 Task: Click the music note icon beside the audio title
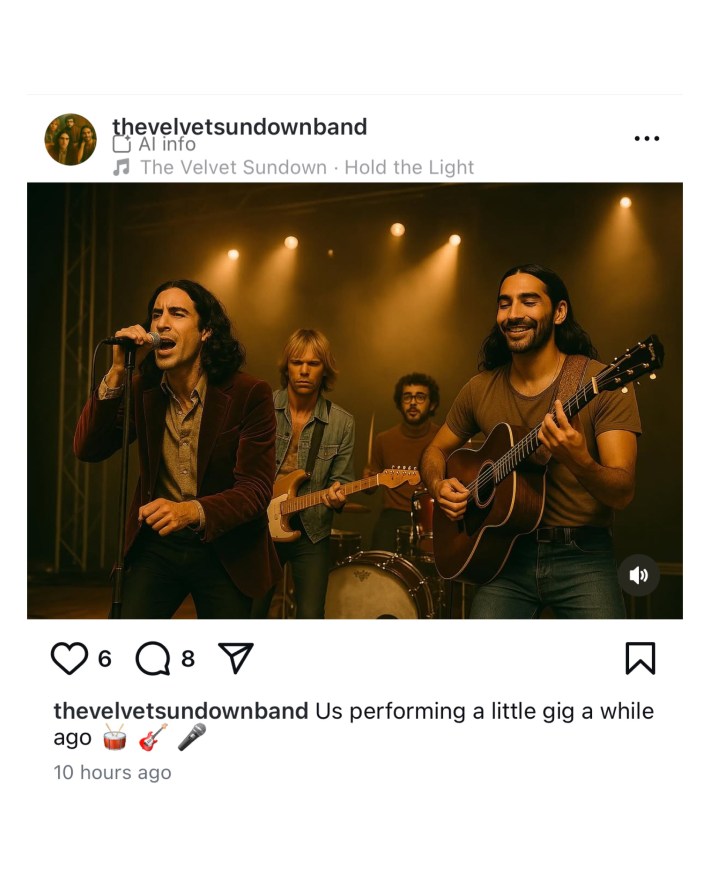(x=121, y=167)
